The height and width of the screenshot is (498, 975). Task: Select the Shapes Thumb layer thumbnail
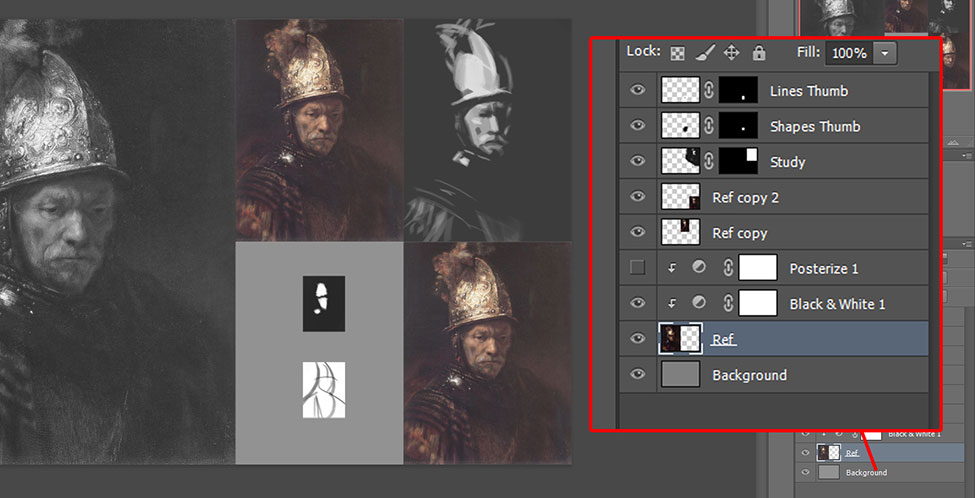point(681,126)
